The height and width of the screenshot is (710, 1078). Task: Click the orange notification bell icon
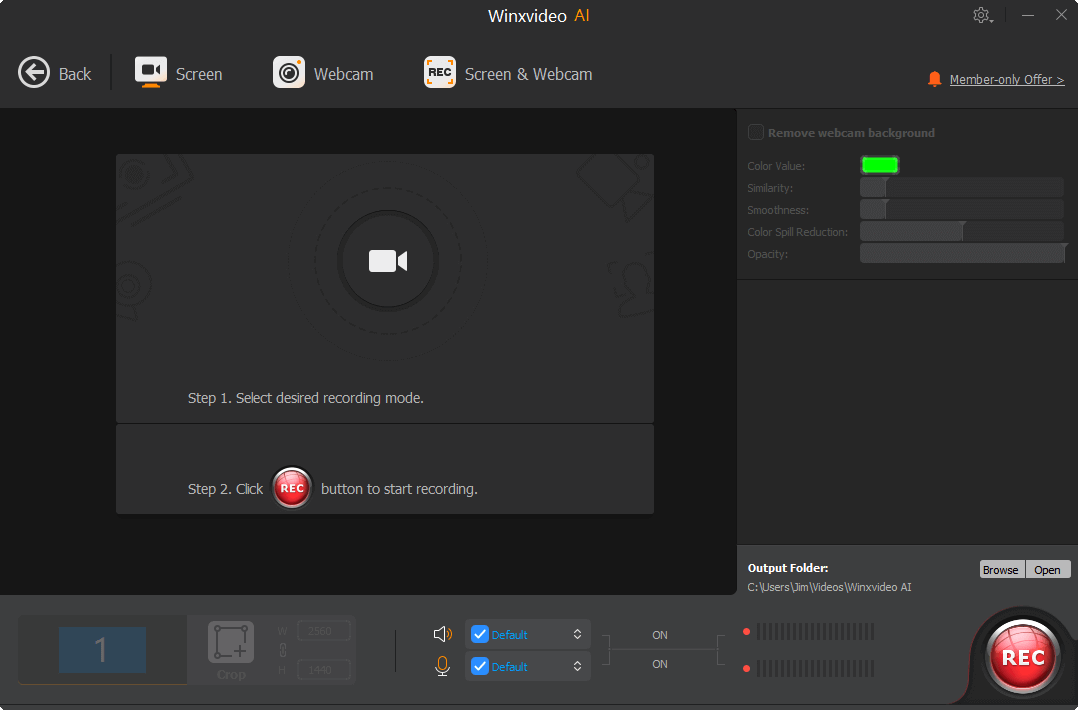(x=934, y=79)
